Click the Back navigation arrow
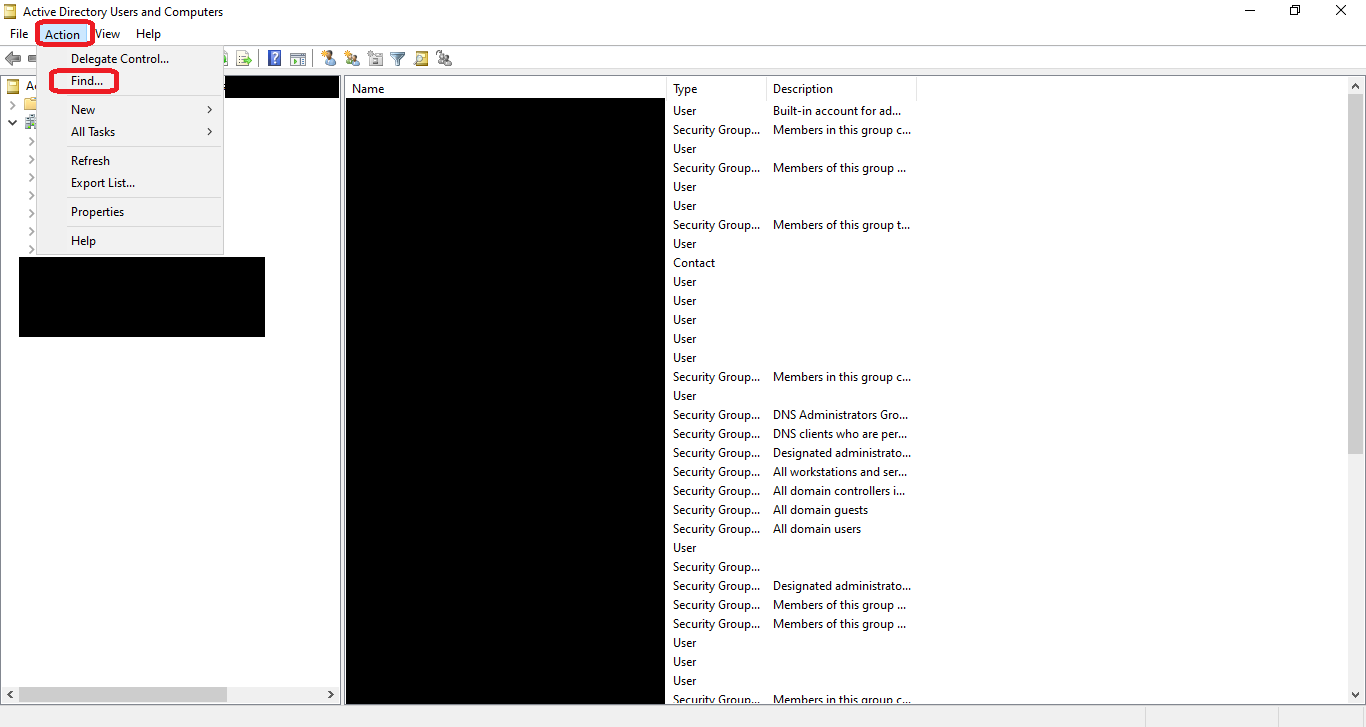1366x727 pixels. click(12, 58)
